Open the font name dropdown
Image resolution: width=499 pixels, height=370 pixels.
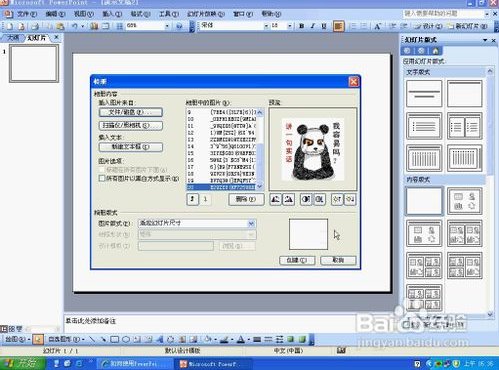click(x=266, y=26)
